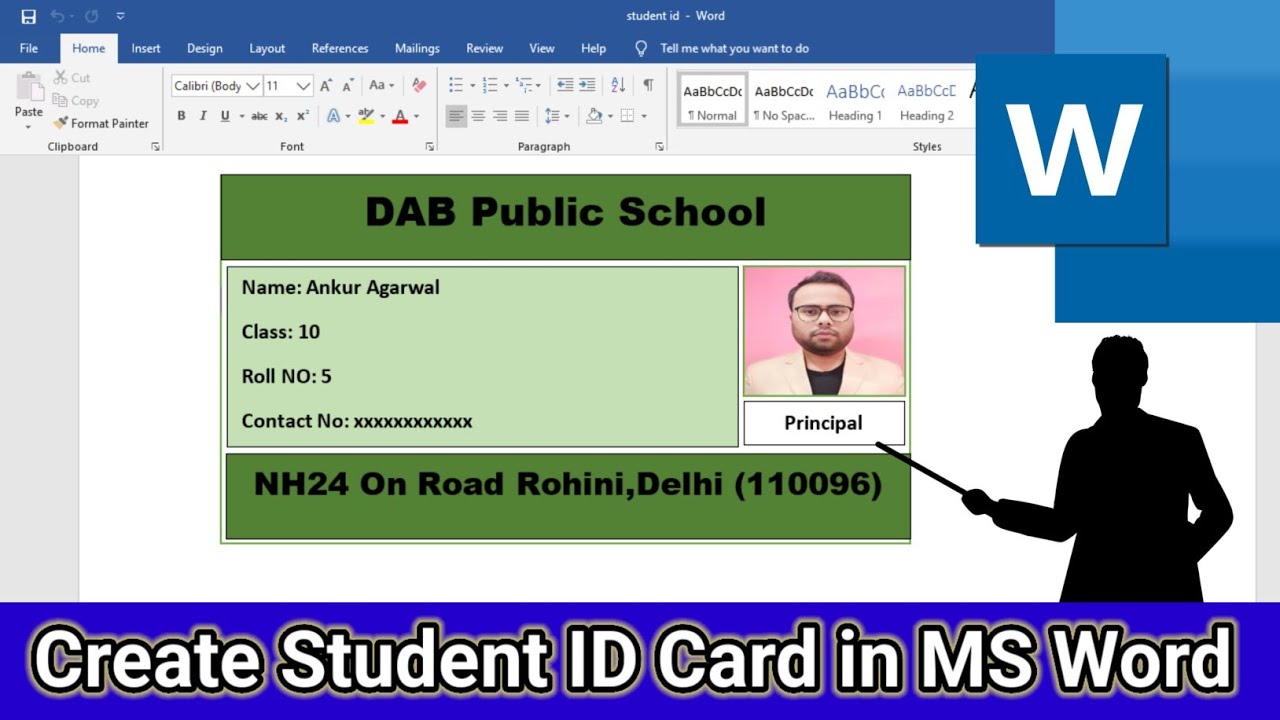Image resolution: width=1280 pixels, height=720 pixels.
Task: Apply the Heading 1 style
Action: tap(855, 101)
